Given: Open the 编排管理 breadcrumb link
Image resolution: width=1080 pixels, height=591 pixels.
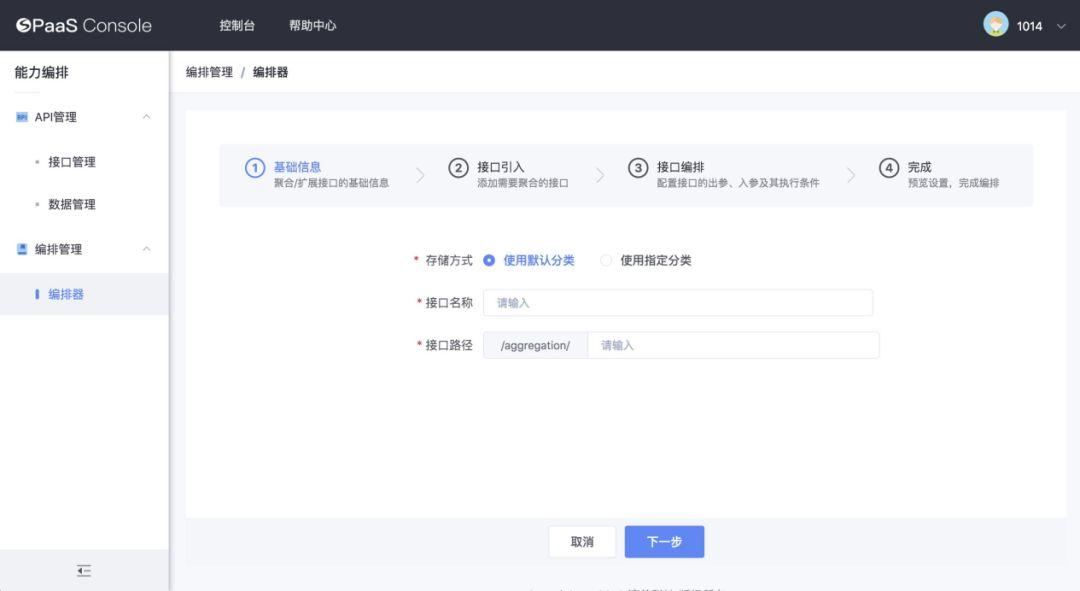Looking at the screenshot, I should [x=207, y=72].
